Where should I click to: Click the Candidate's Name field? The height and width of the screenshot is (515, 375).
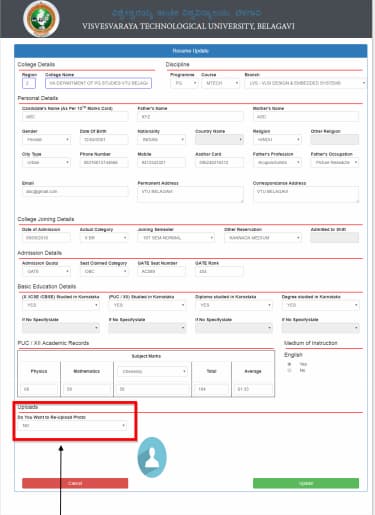point(75,117)
